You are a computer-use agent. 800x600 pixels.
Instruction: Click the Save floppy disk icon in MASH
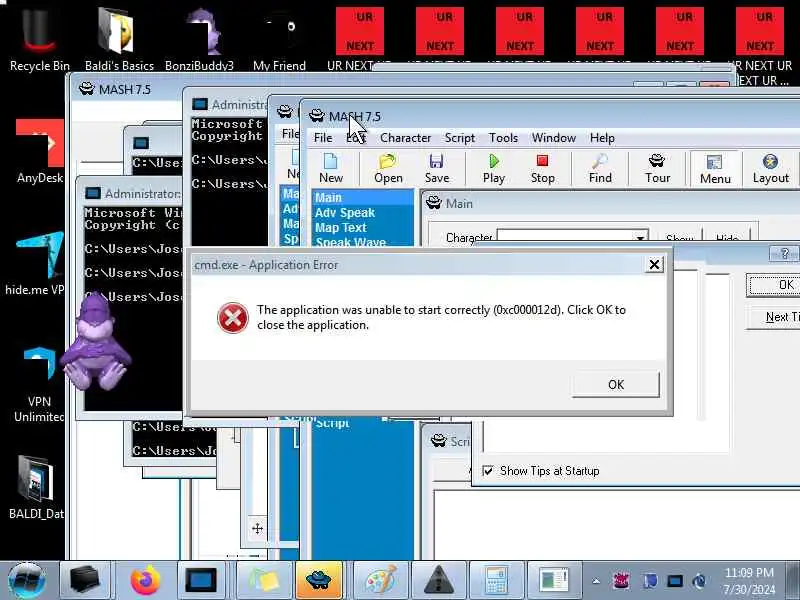tap(437, 169)
